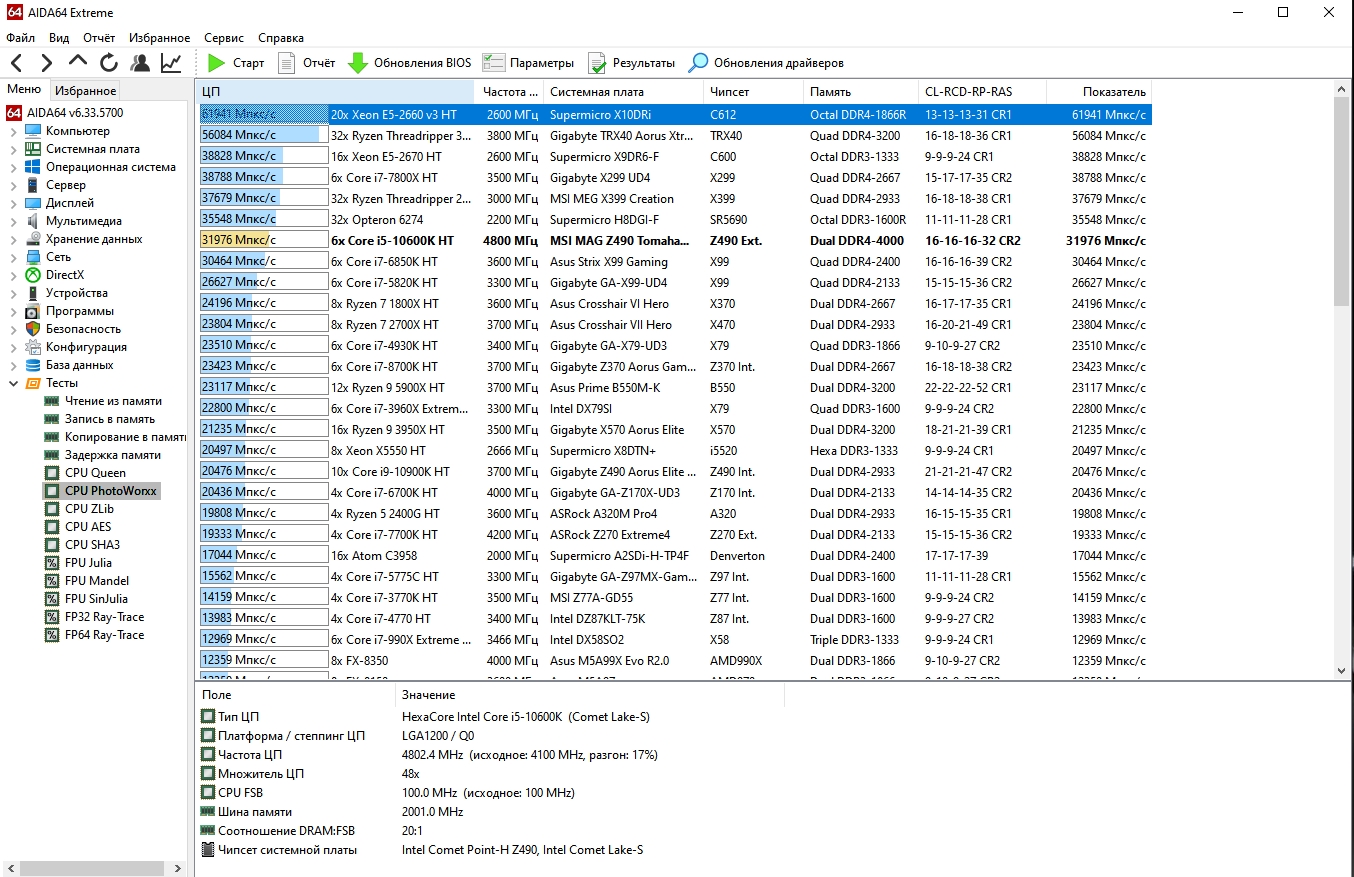Sort by the Память column header
1354x877 pixels.
click(861, 92)
